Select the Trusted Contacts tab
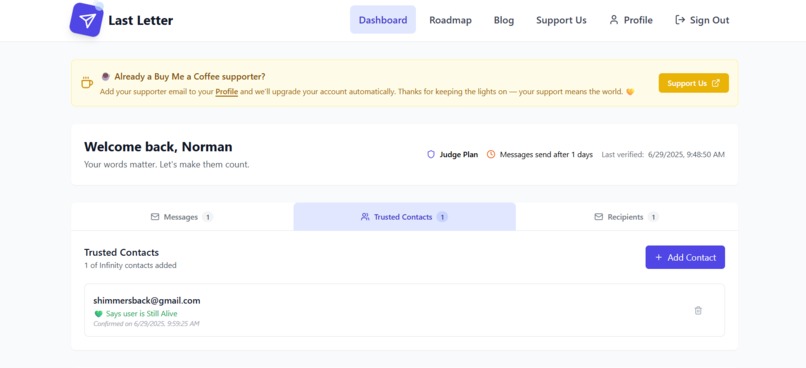Image resolution: width=806 pixels, height=368 pixels. tap(405, 217)
